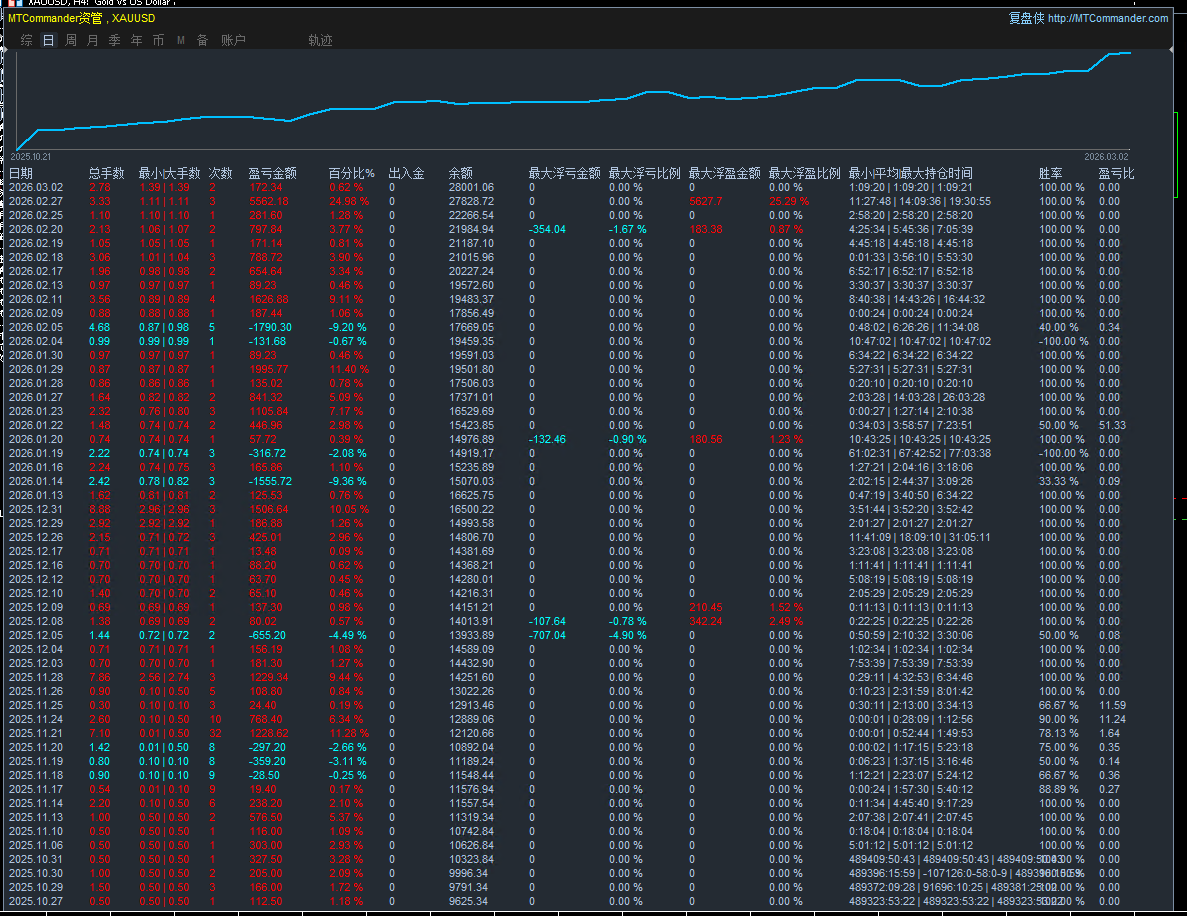
Task: Switch to the 综 summary tab
Action: click(27, 41)
